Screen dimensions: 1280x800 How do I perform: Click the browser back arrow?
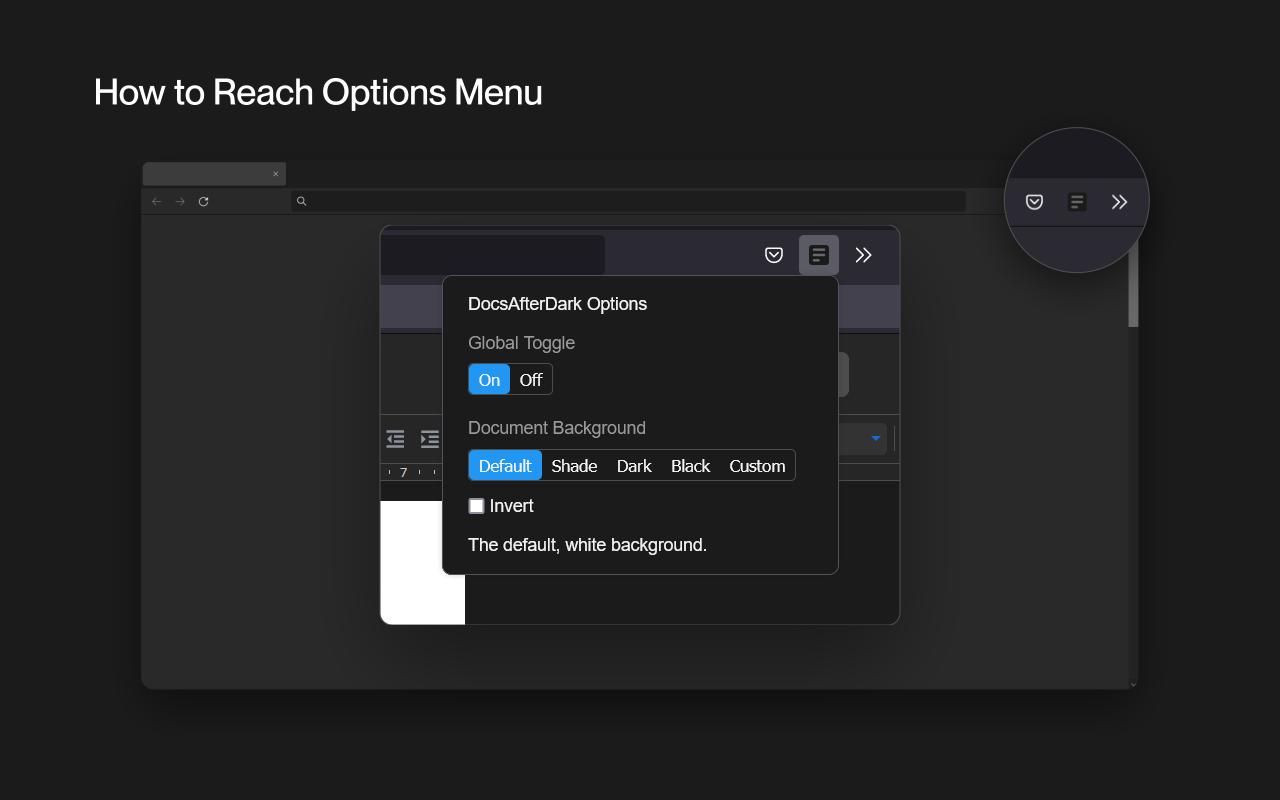pyautogui.click(x=157, y=201)
